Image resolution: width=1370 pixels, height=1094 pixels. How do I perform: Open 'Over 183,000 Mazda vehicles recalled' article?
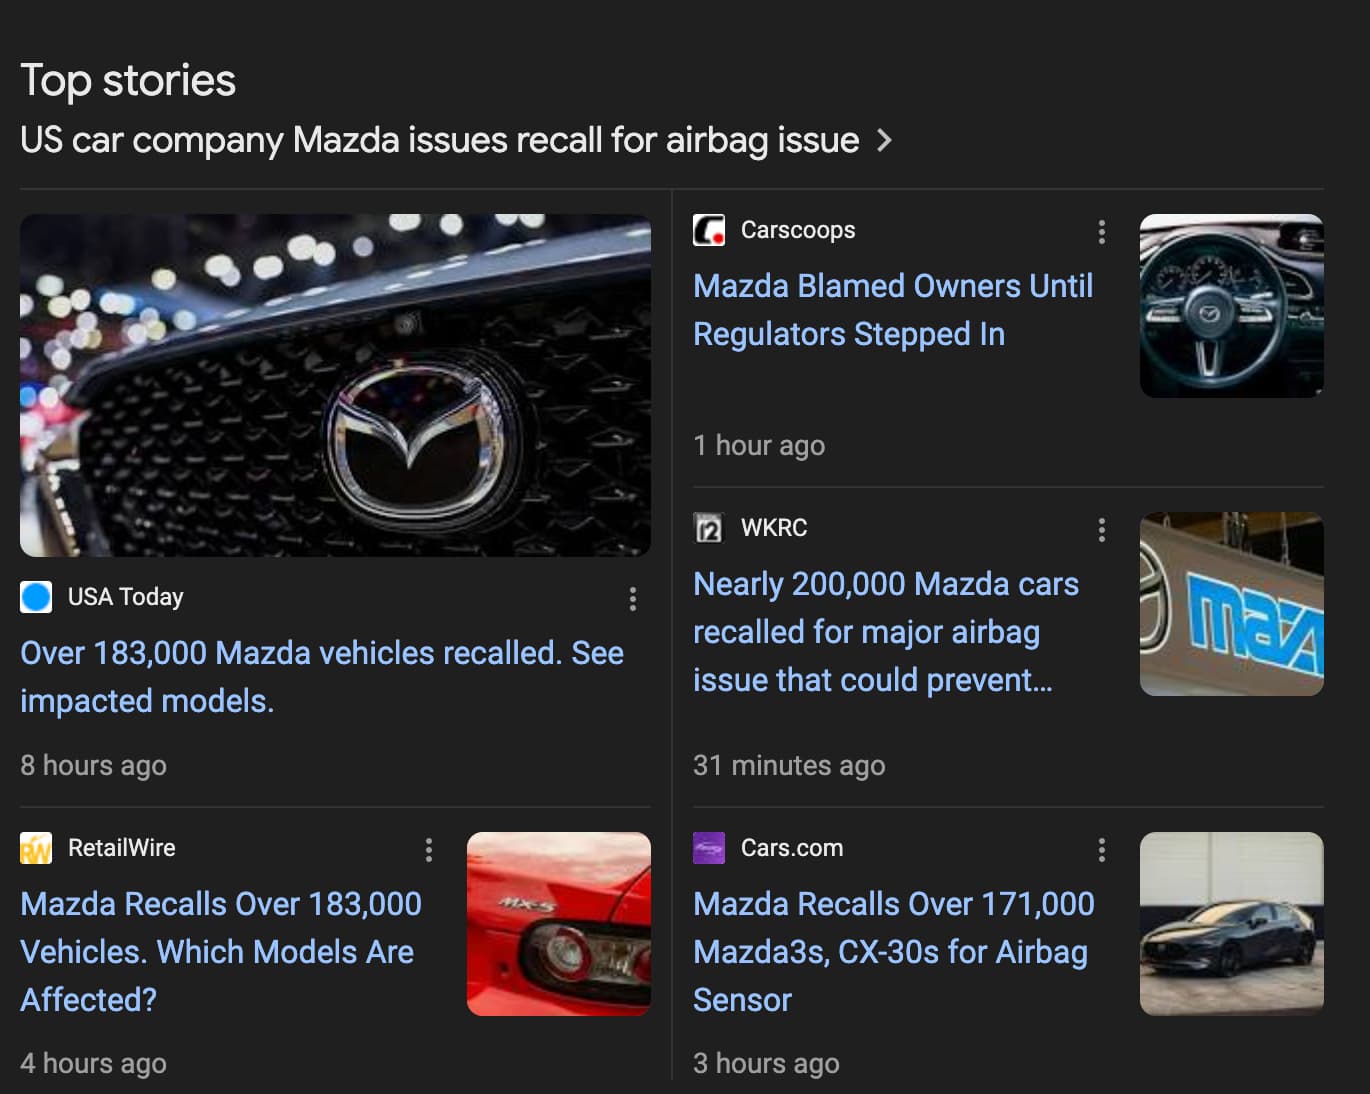[x=322, y=677]
